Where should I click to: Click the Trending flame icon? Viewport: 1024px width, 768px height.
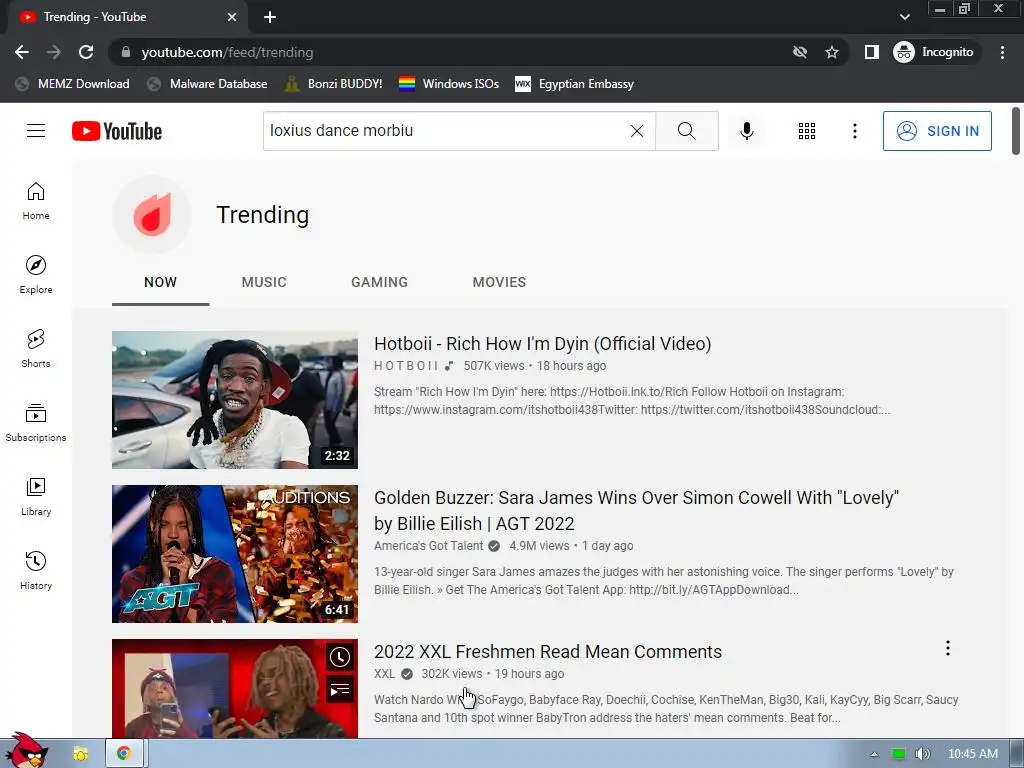click(x=152, y=215)
